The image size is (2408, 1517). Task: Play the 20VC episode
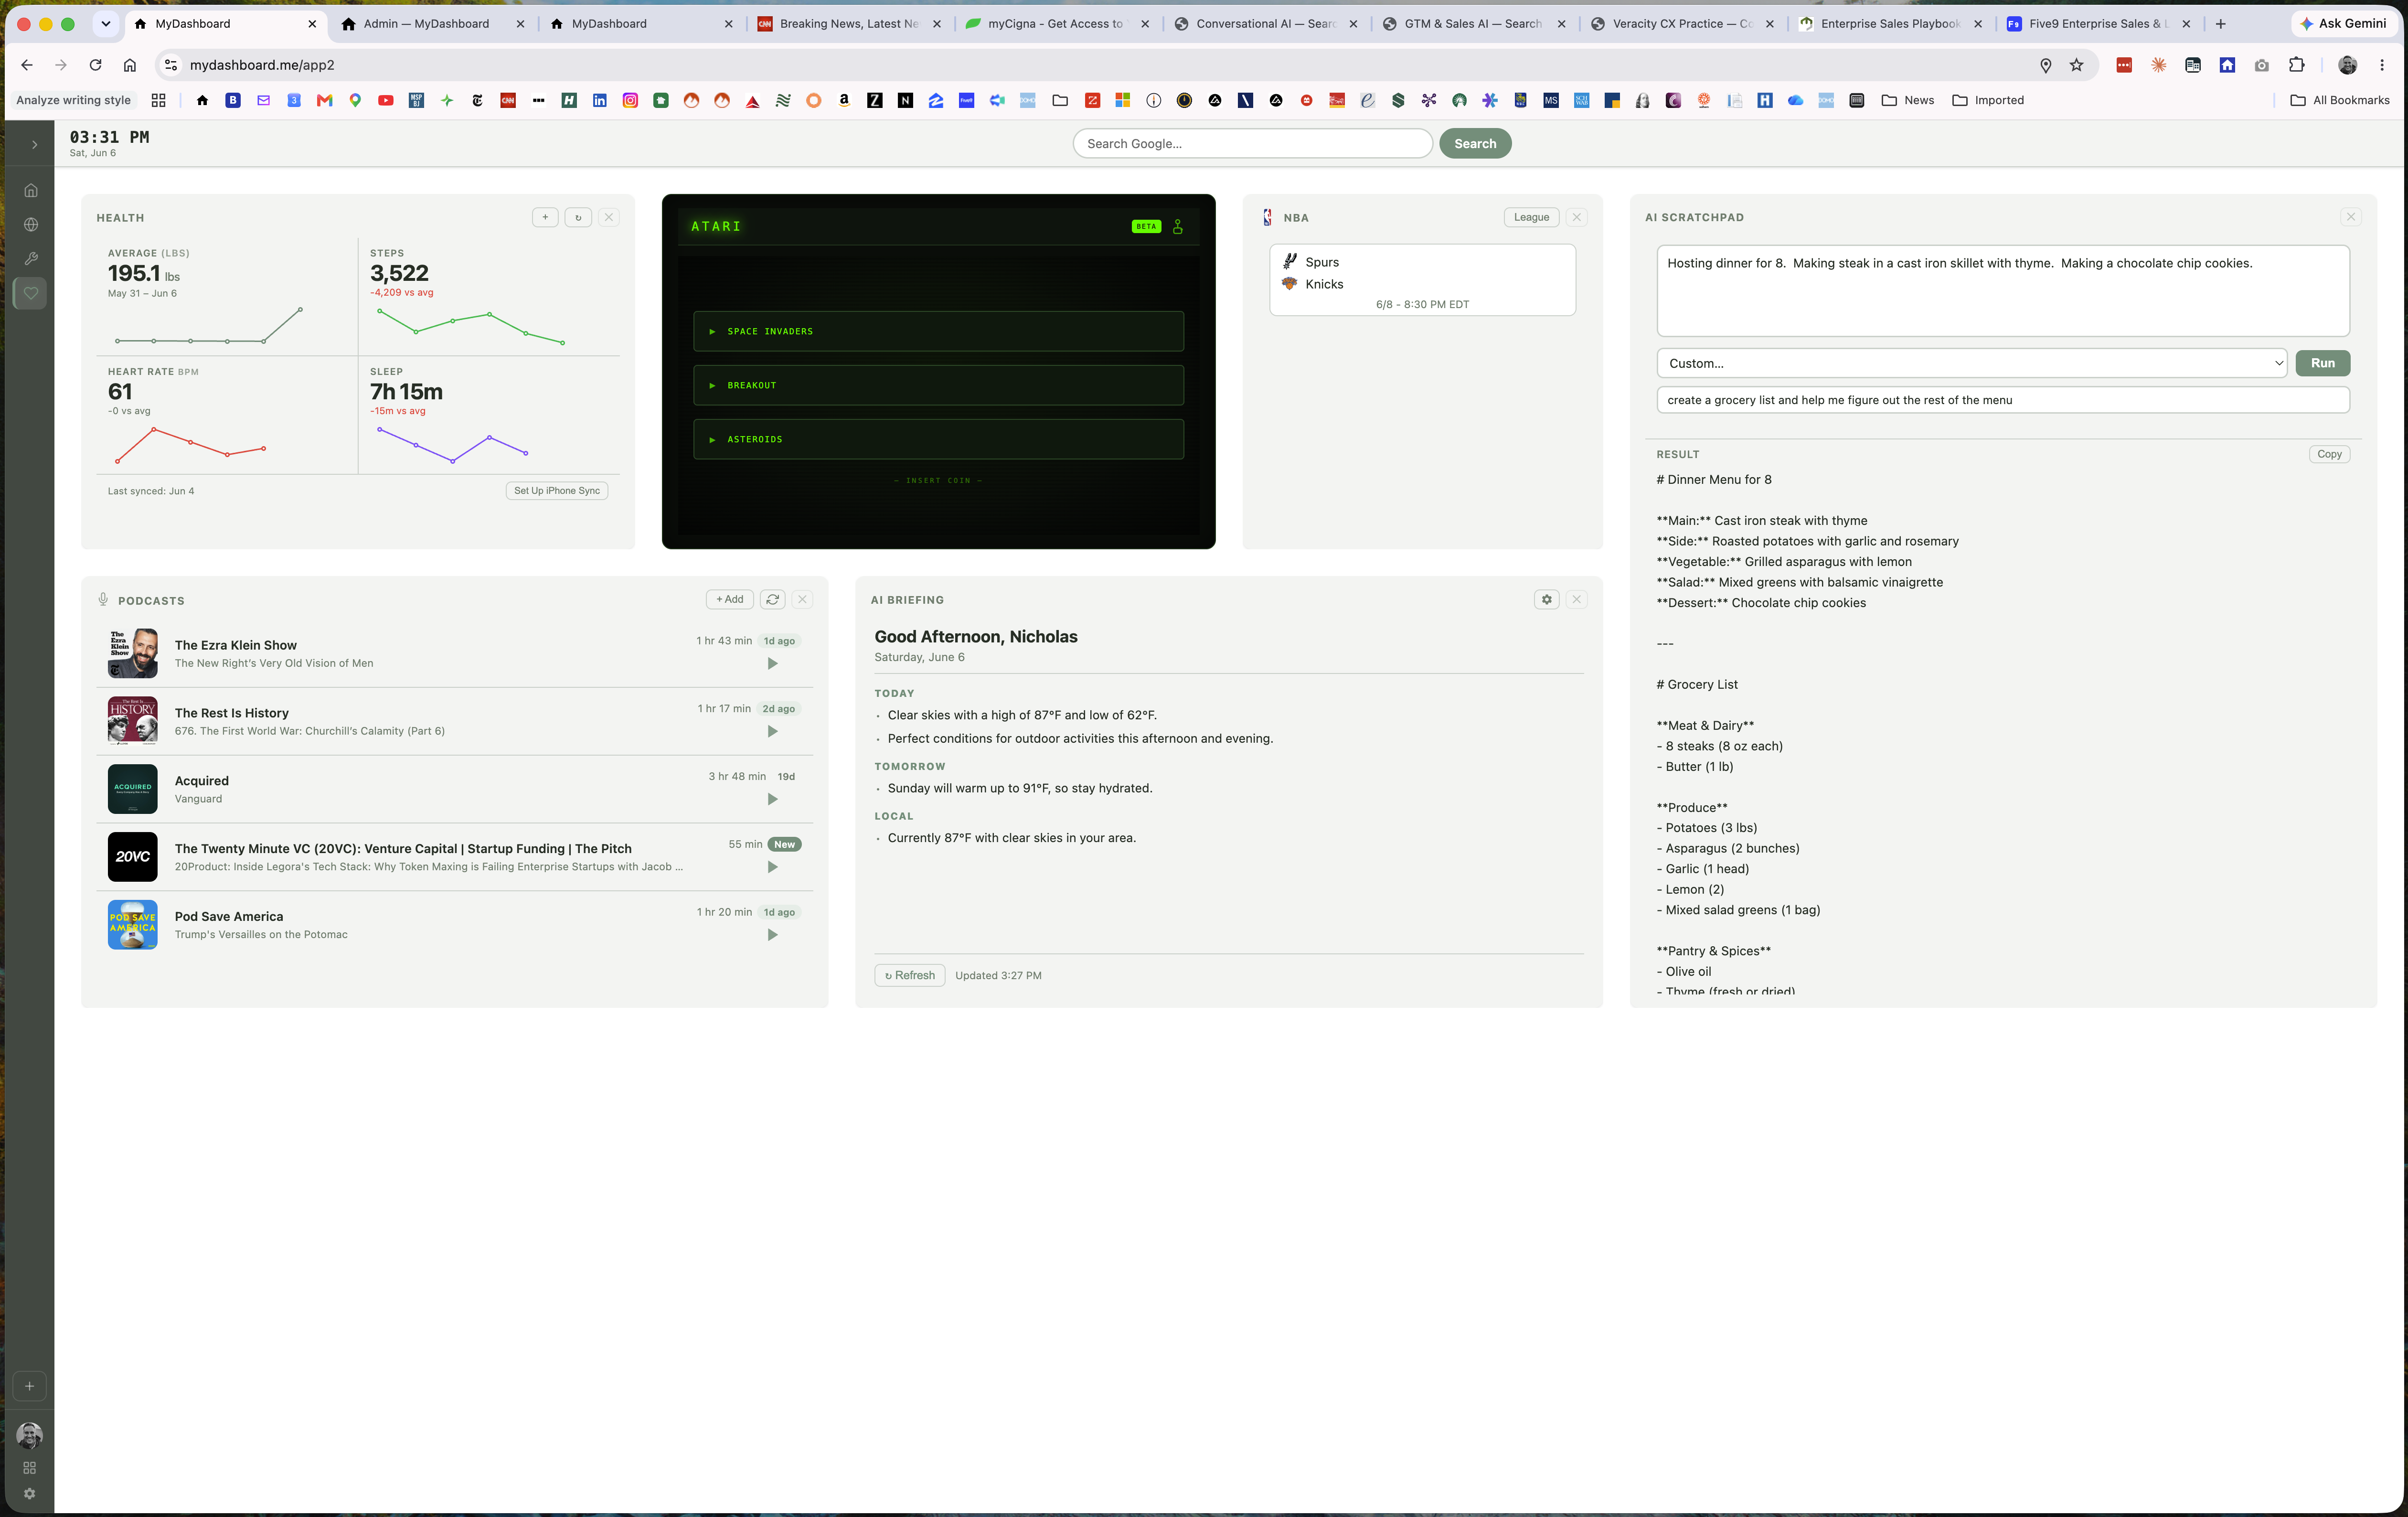772,867
